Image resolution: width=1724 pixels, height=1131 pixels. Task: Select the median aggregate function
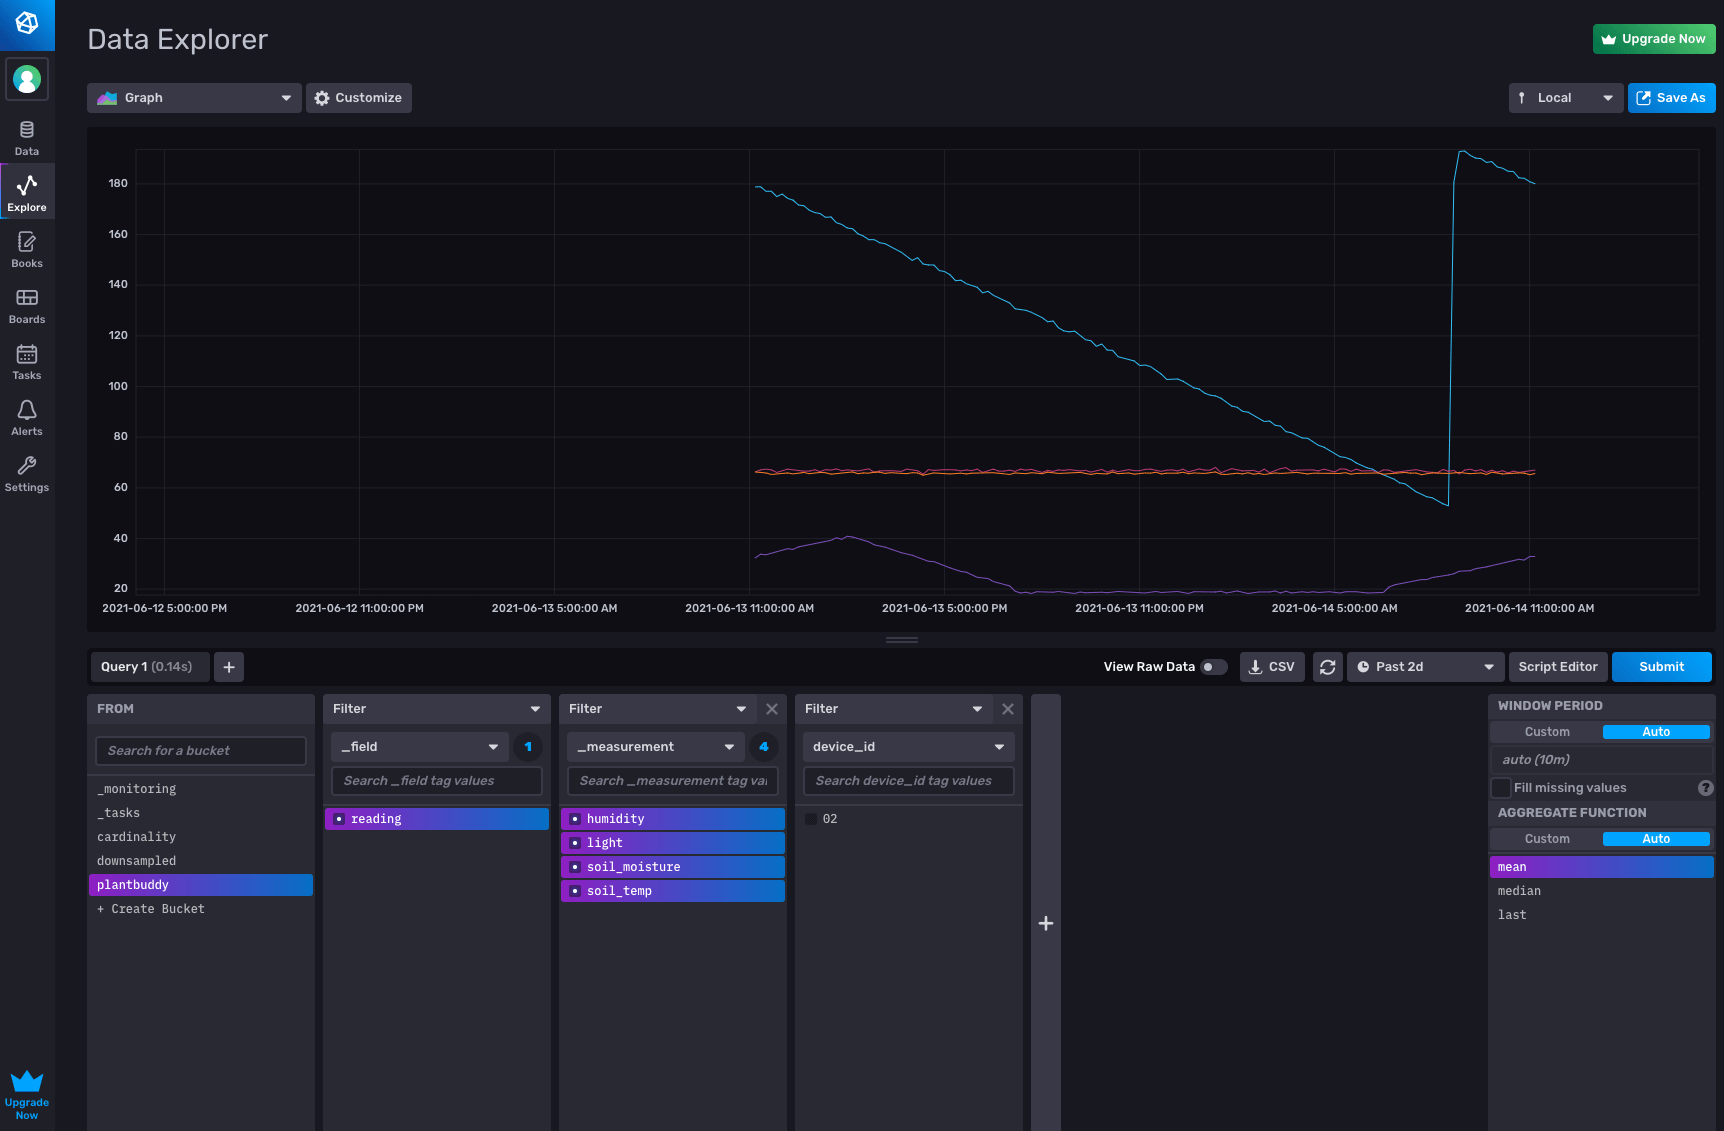pos(1519,890)
